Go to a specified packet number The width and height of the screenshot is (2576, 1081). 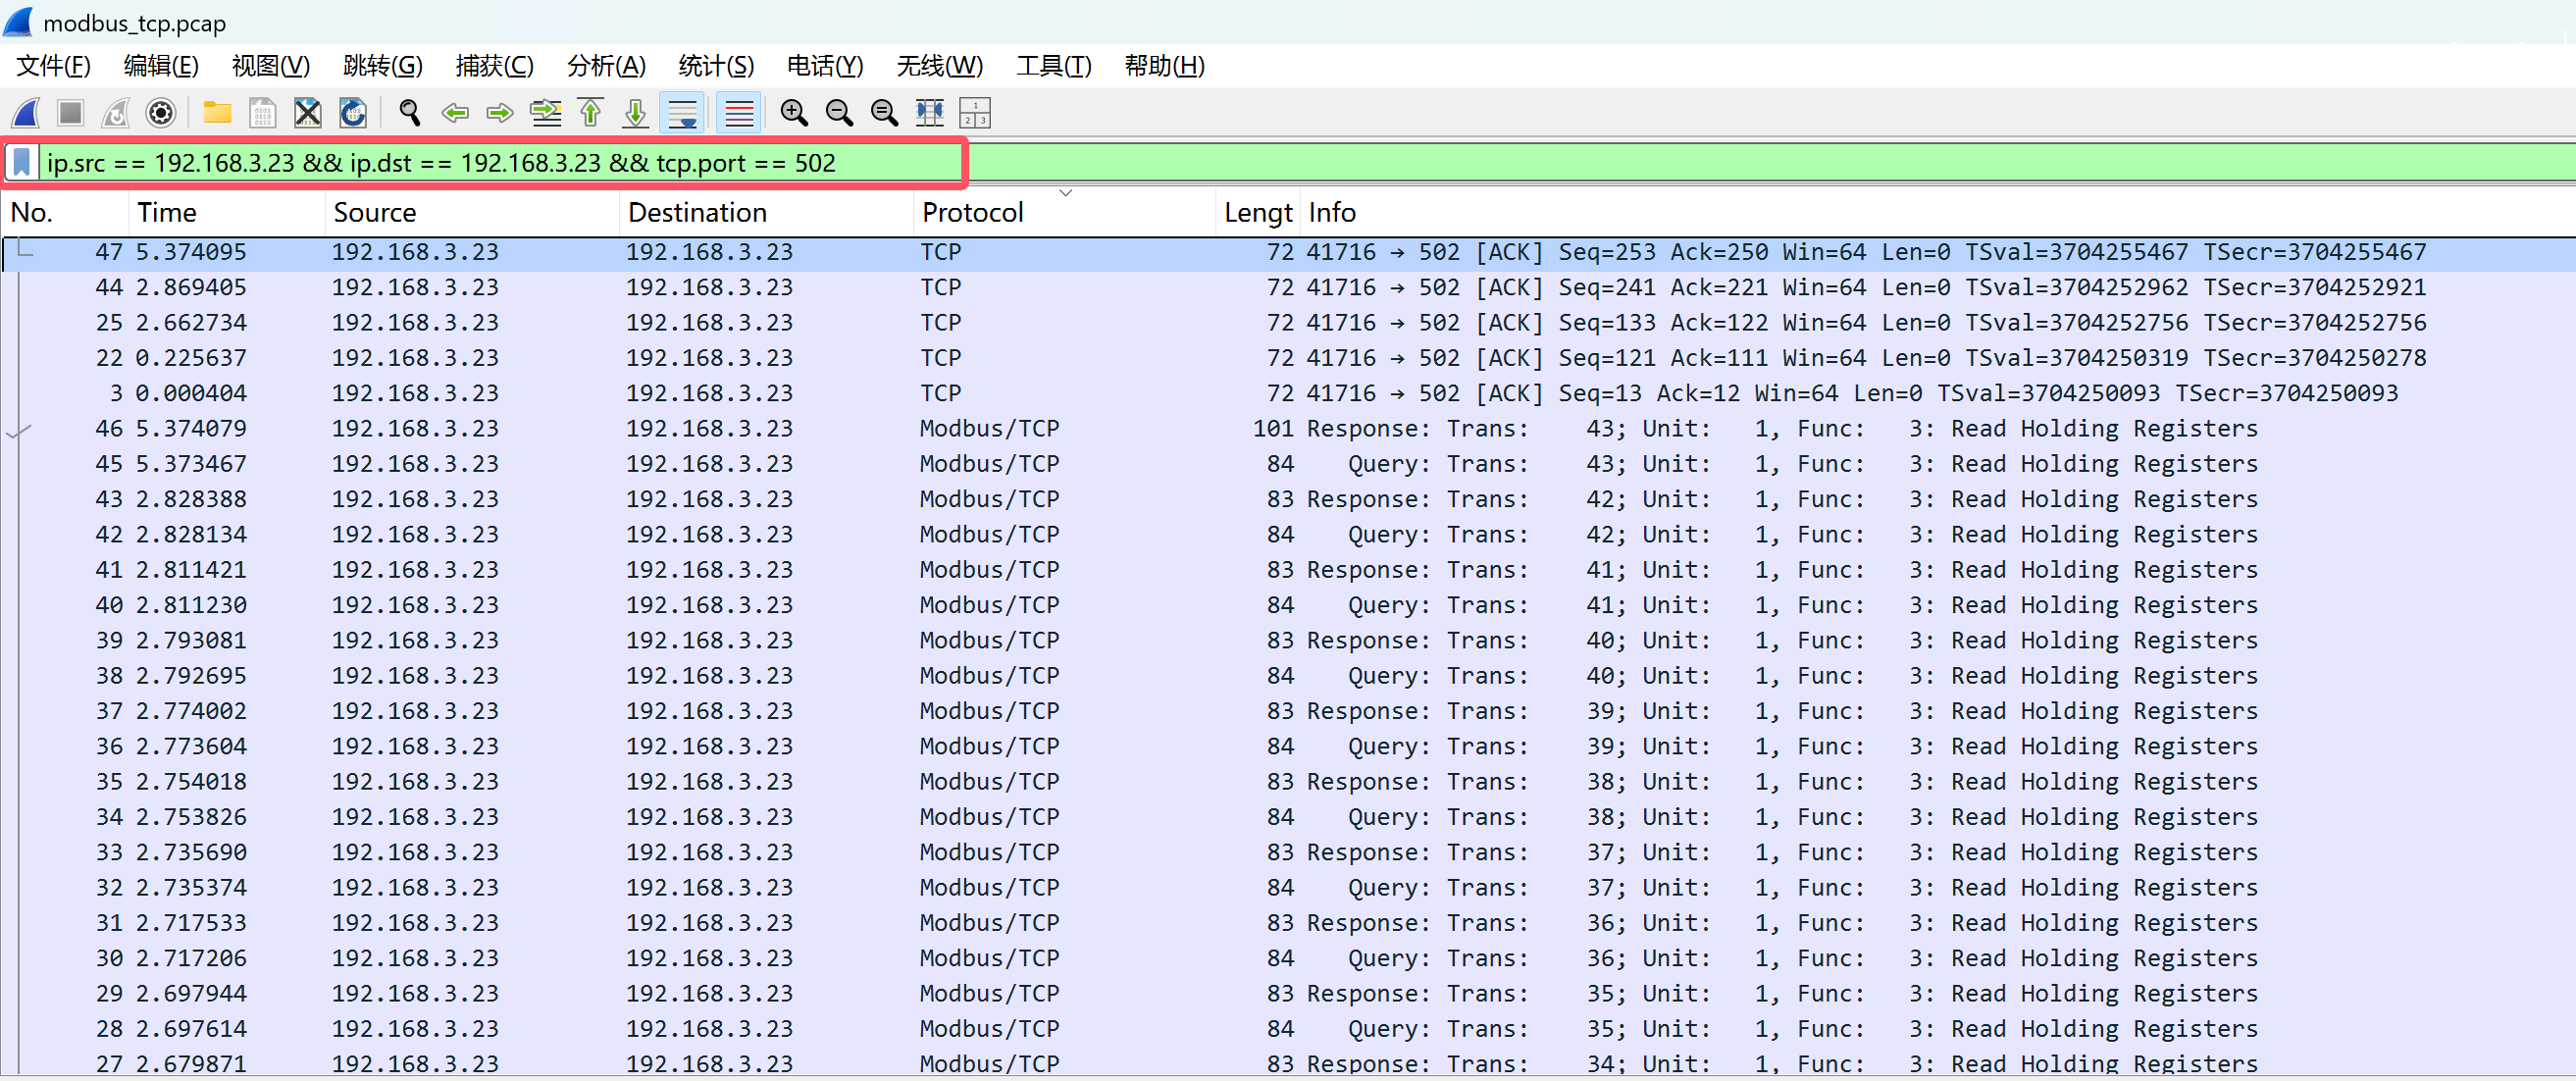point(546,113)
